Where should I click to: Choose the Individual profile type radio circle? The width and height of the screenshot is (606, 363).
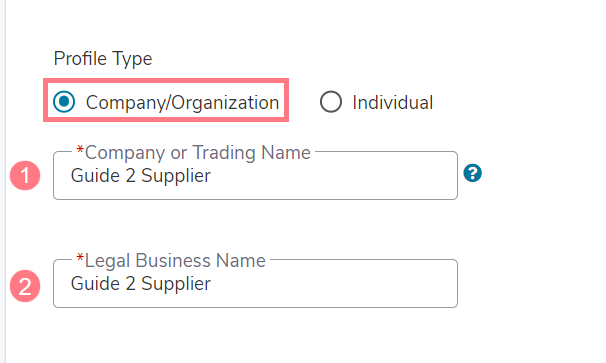(x=331, y=102)
